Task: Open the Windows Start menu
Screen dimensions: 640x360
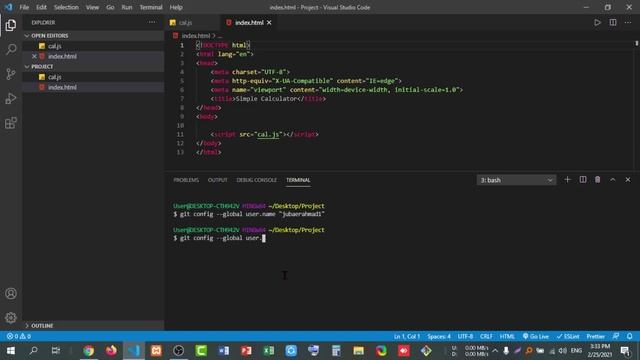Action: tap(11, 351)
